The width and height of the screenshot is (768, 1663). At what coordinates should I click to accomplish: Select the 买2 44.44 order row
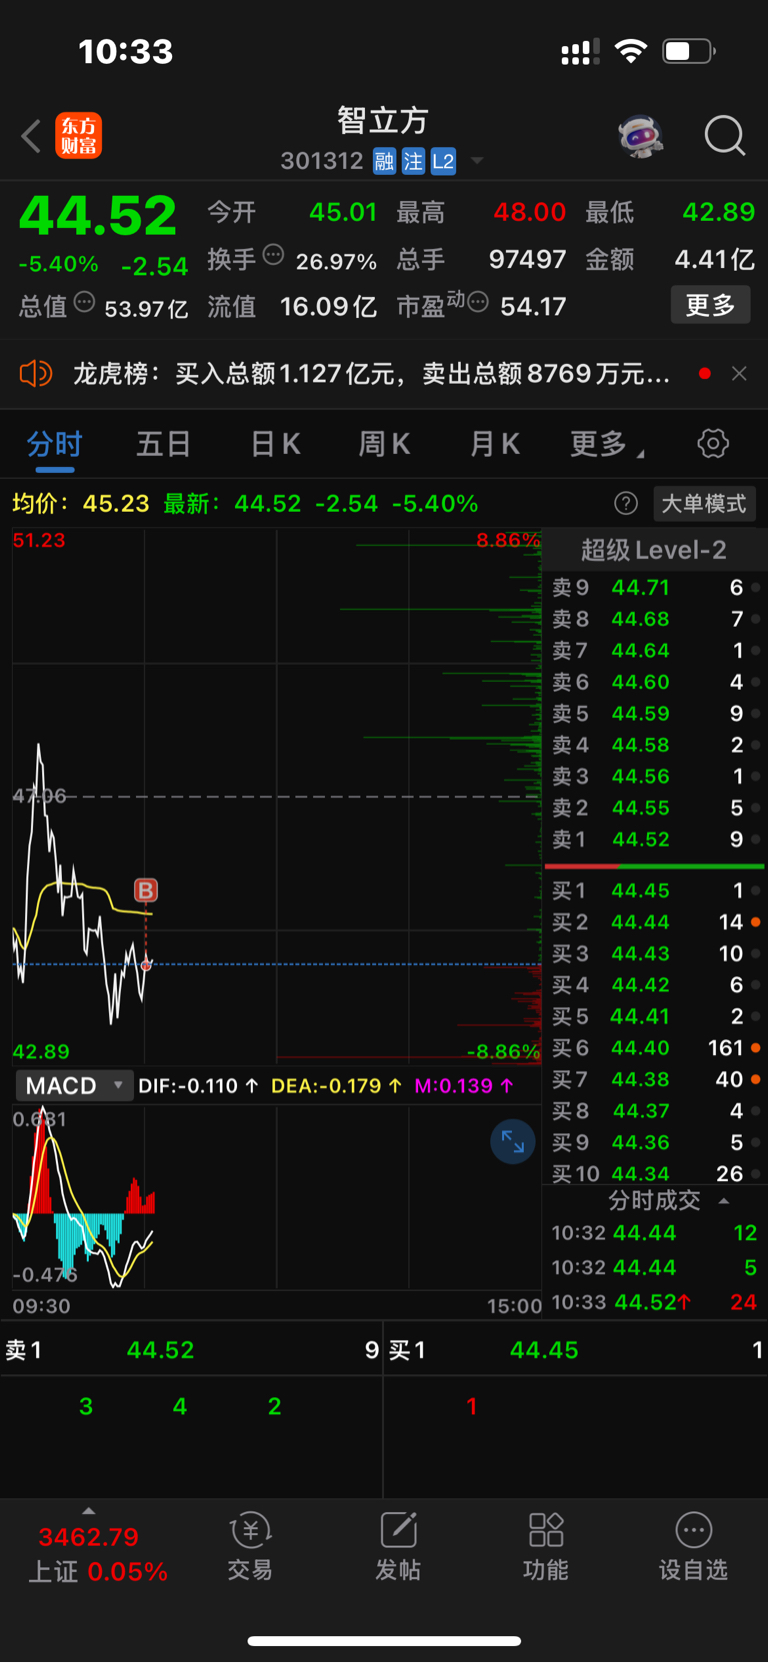[654, 922]
